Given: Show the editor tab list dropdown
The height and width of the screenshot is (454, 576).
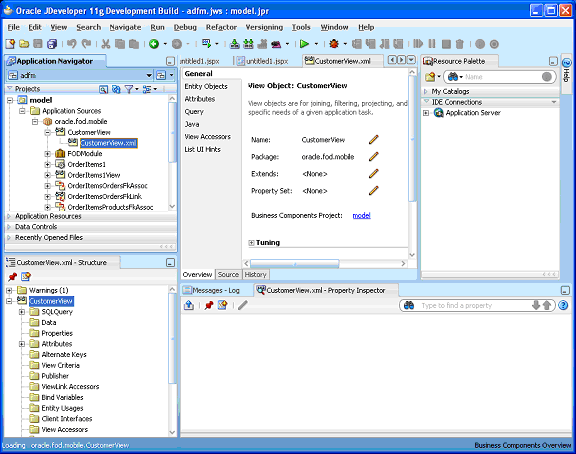Looking at the screenshot, I should click(x=411, y=60).
